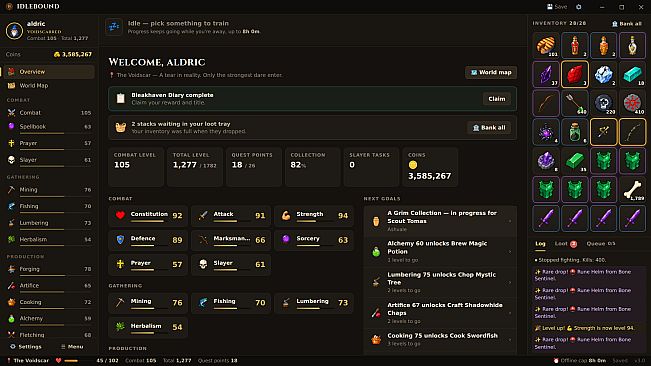Click the green potion jar item
The image size is (651, 366).
point(575,132)
